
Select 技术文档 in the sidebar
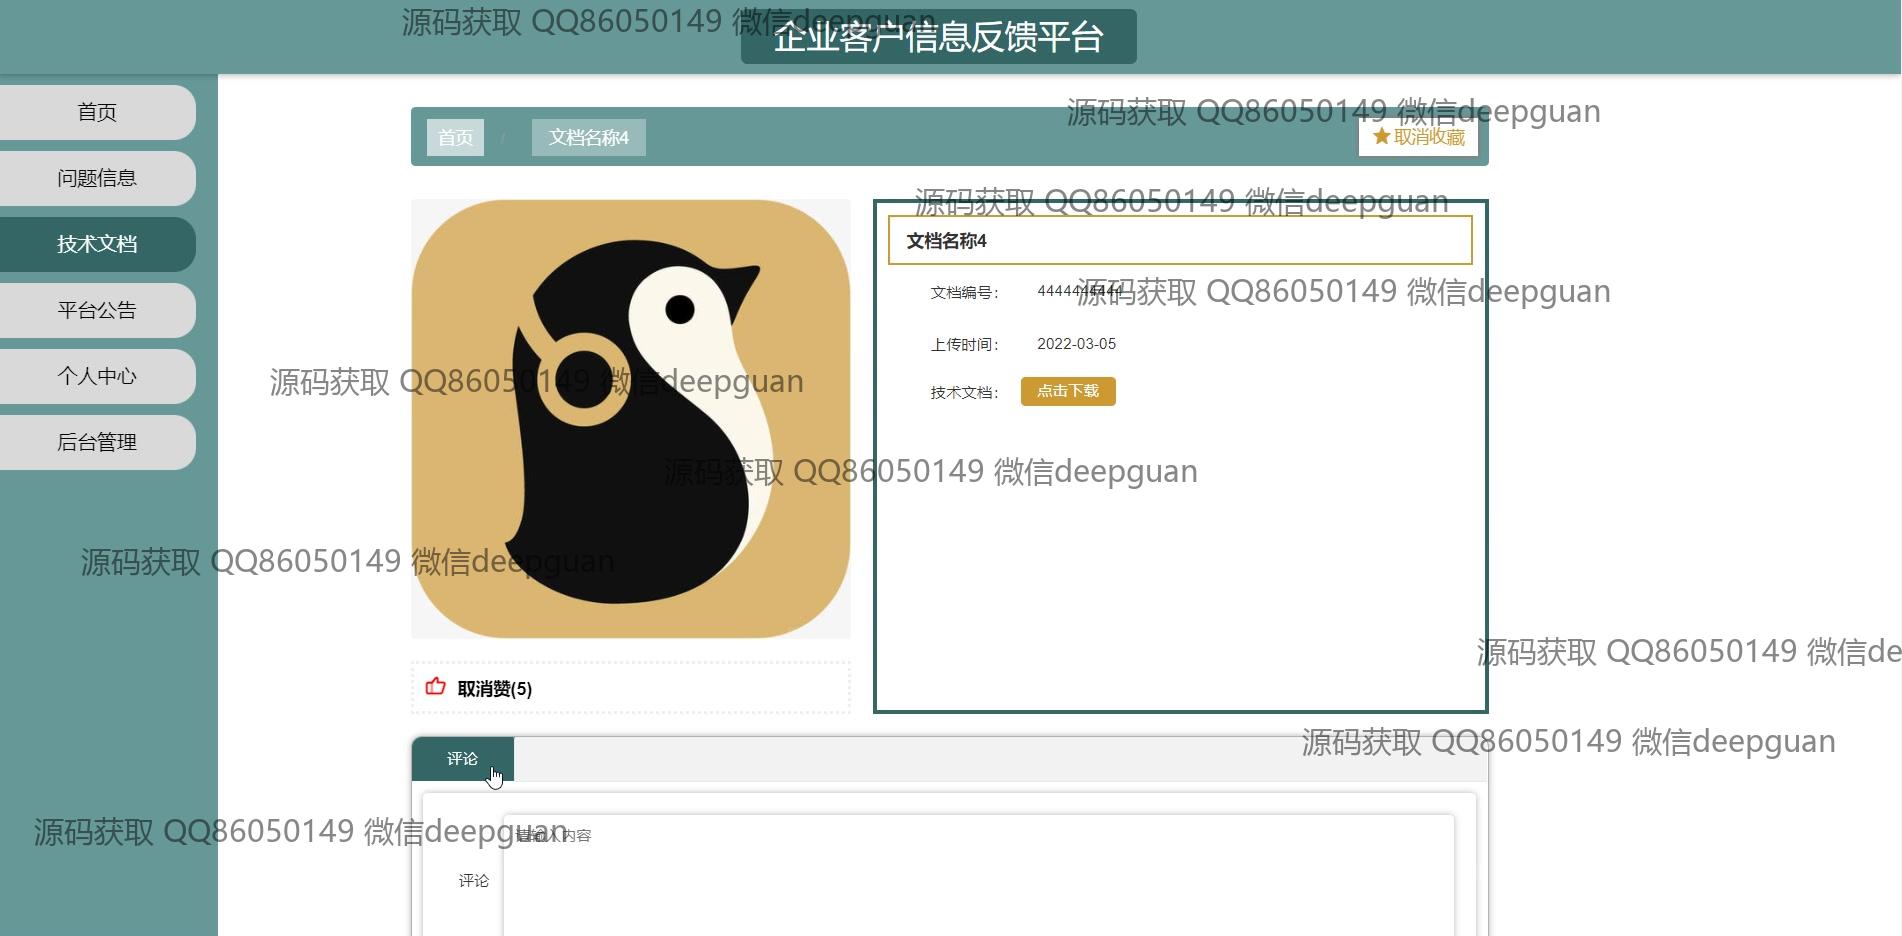(97, 244)
